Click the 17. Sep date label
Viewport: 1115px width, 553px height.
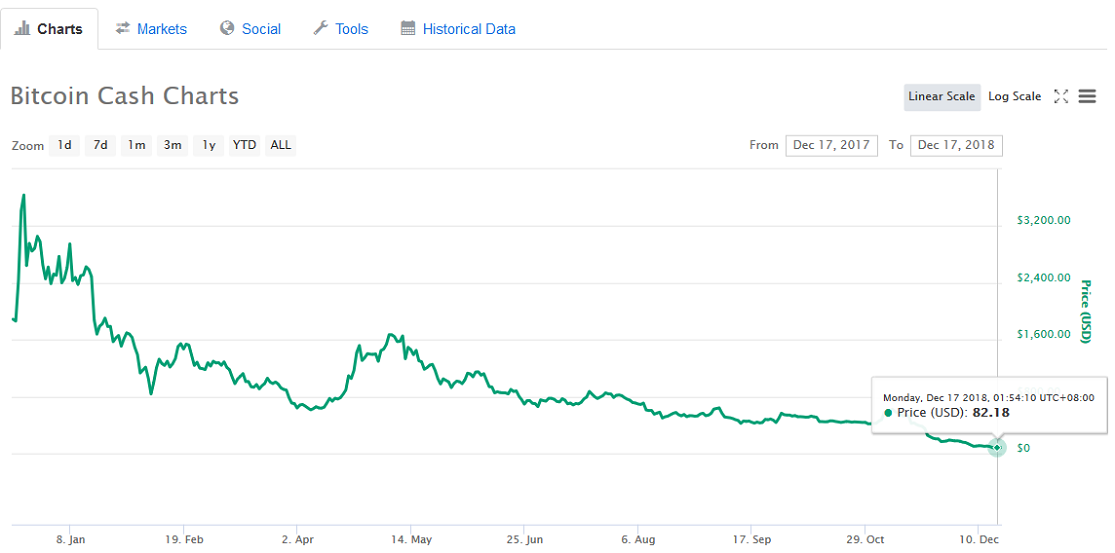(x=751, y=539)
